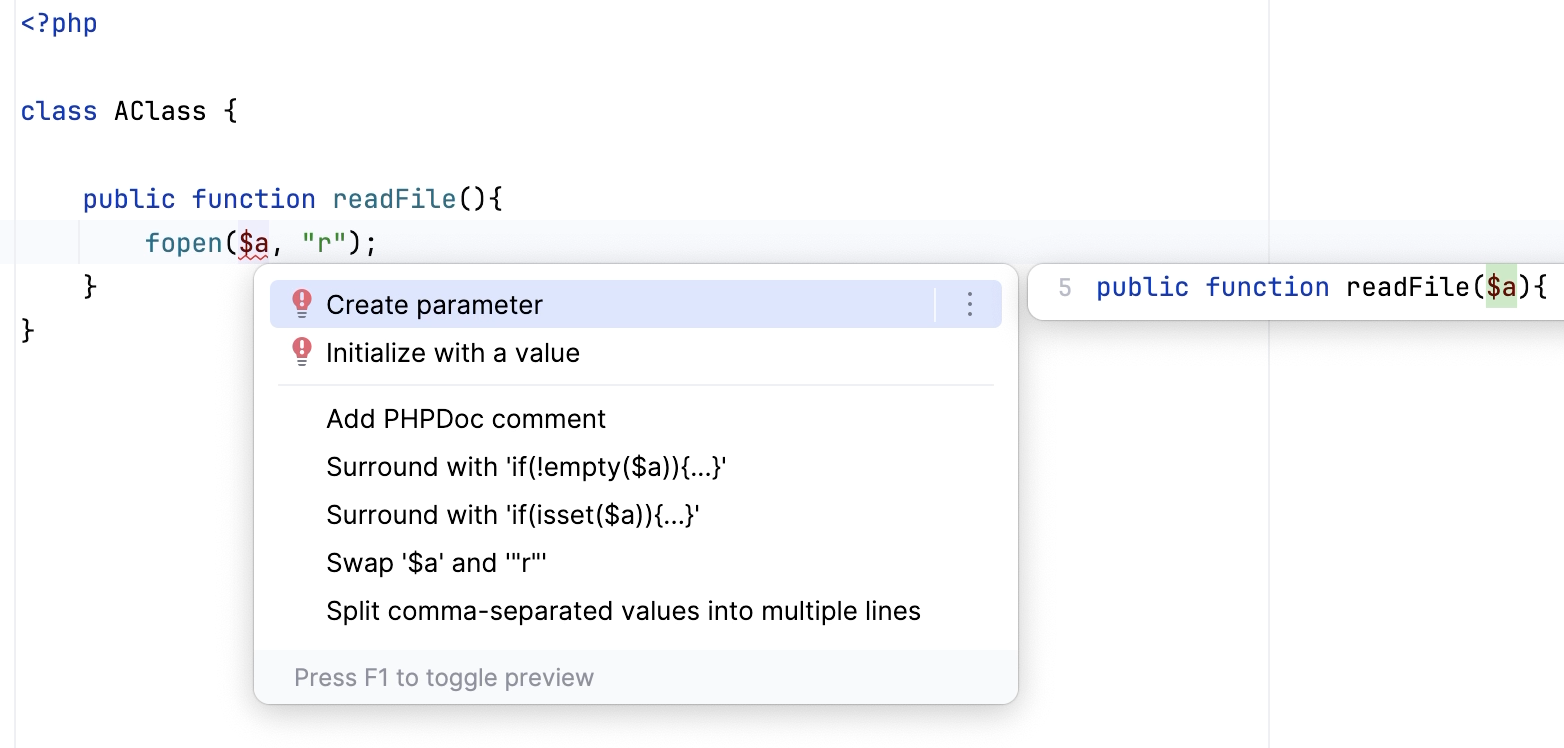Choose Surround with if(!empty($a)) option
This screenshot has height=748, width=1564.
(526, 467)
